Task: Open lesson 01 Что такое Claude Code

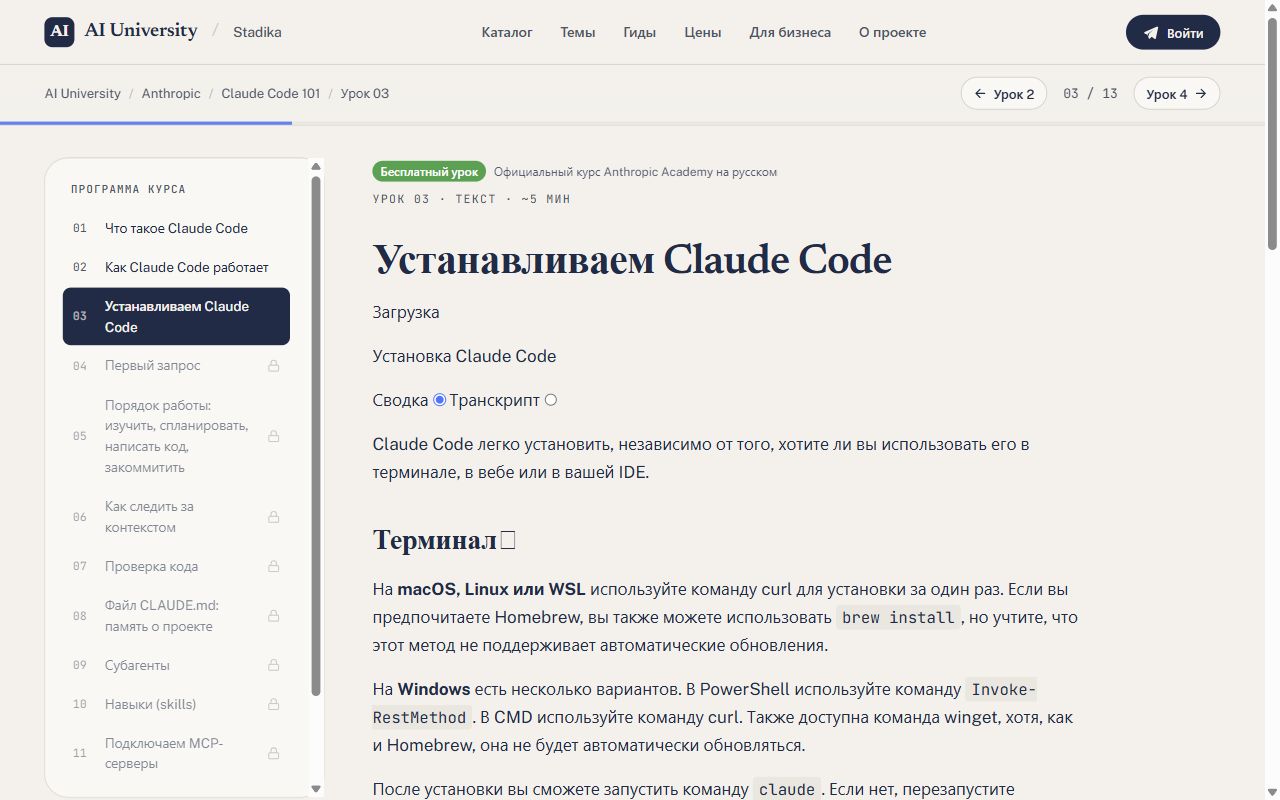Action: [x=176, y=228]
